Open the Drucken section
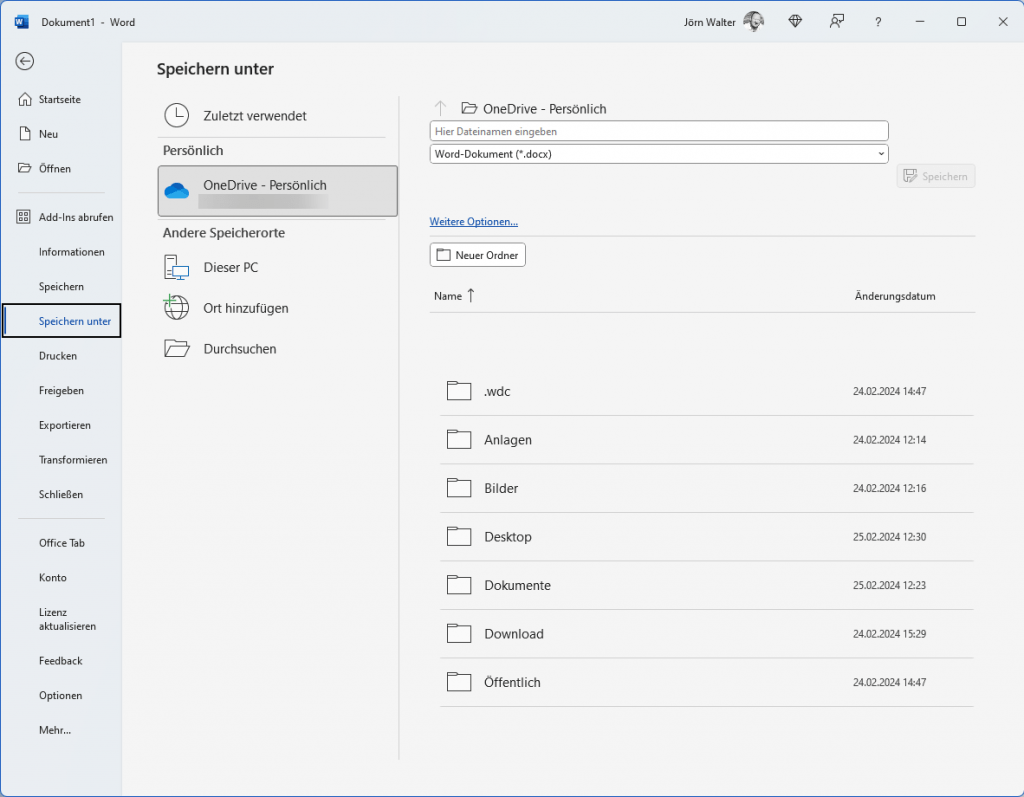This screenshot has width=1024, height=797. [x=58, y=355]
